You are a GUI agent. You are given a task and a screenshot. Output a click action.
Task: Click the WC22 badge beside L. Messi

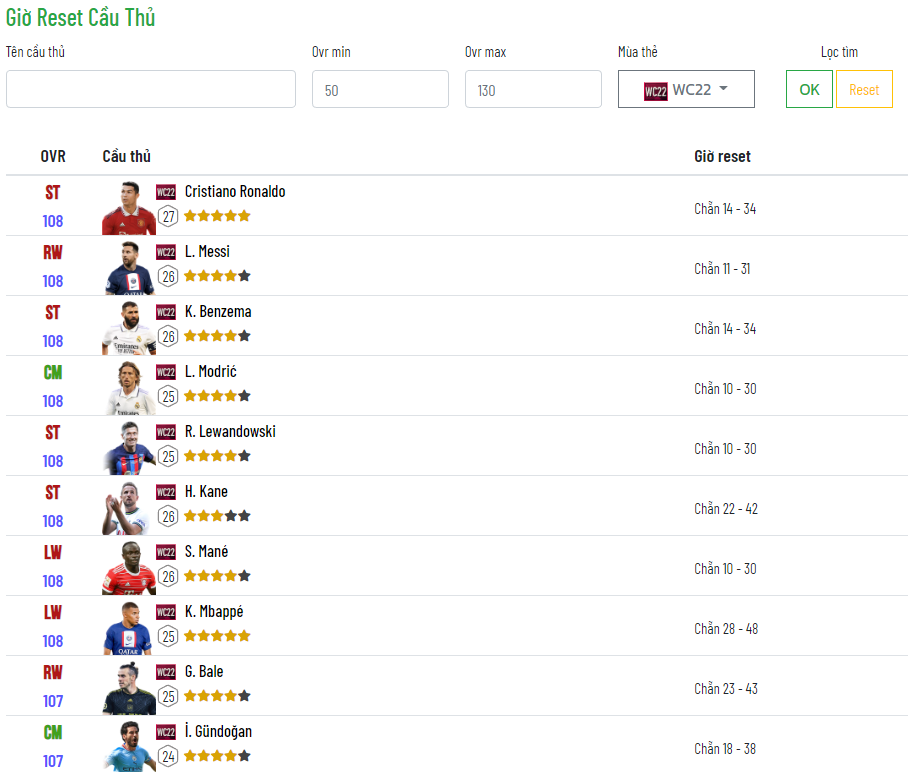pyautogui.click(x=166, y=252)
